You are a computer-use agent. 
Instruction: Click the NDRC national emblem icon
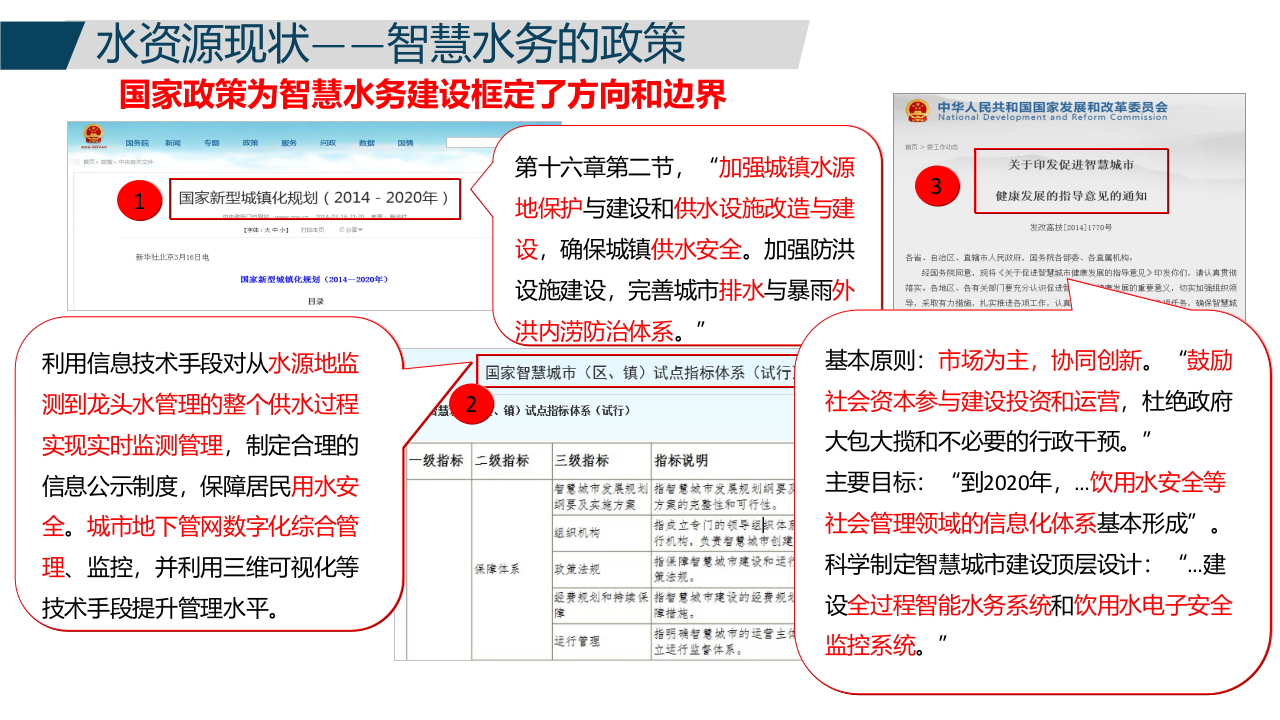[x=917, y=111]
